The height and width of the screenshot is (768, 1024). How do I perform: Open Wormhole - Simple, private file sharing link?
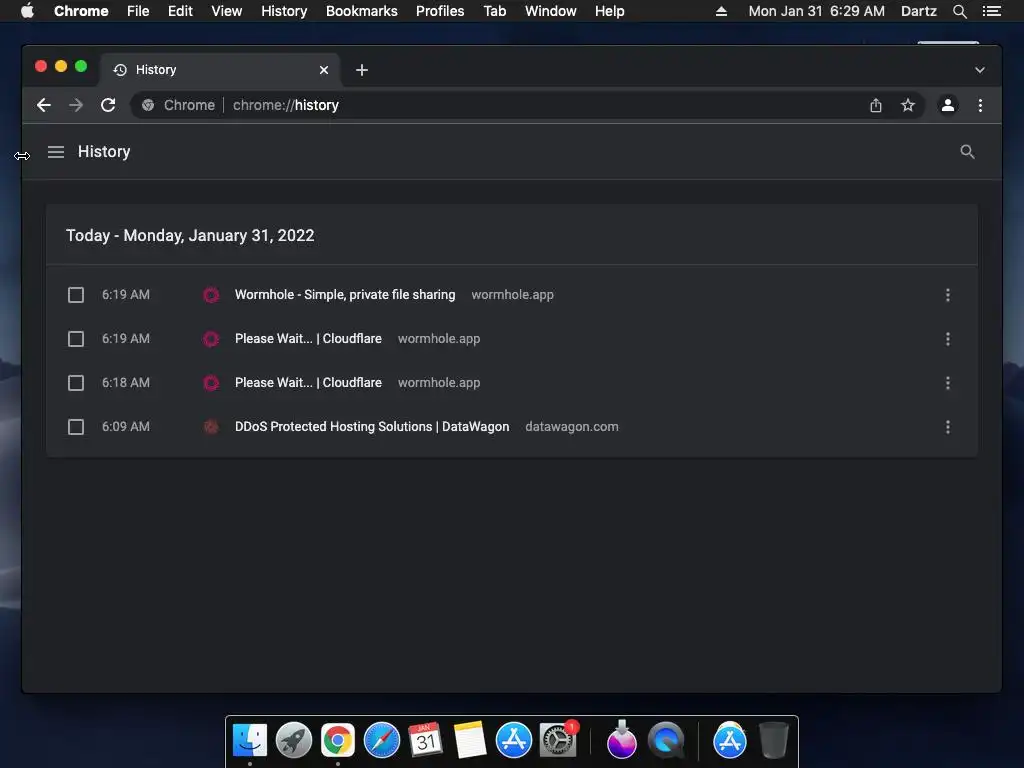click(x=345, y=295)
